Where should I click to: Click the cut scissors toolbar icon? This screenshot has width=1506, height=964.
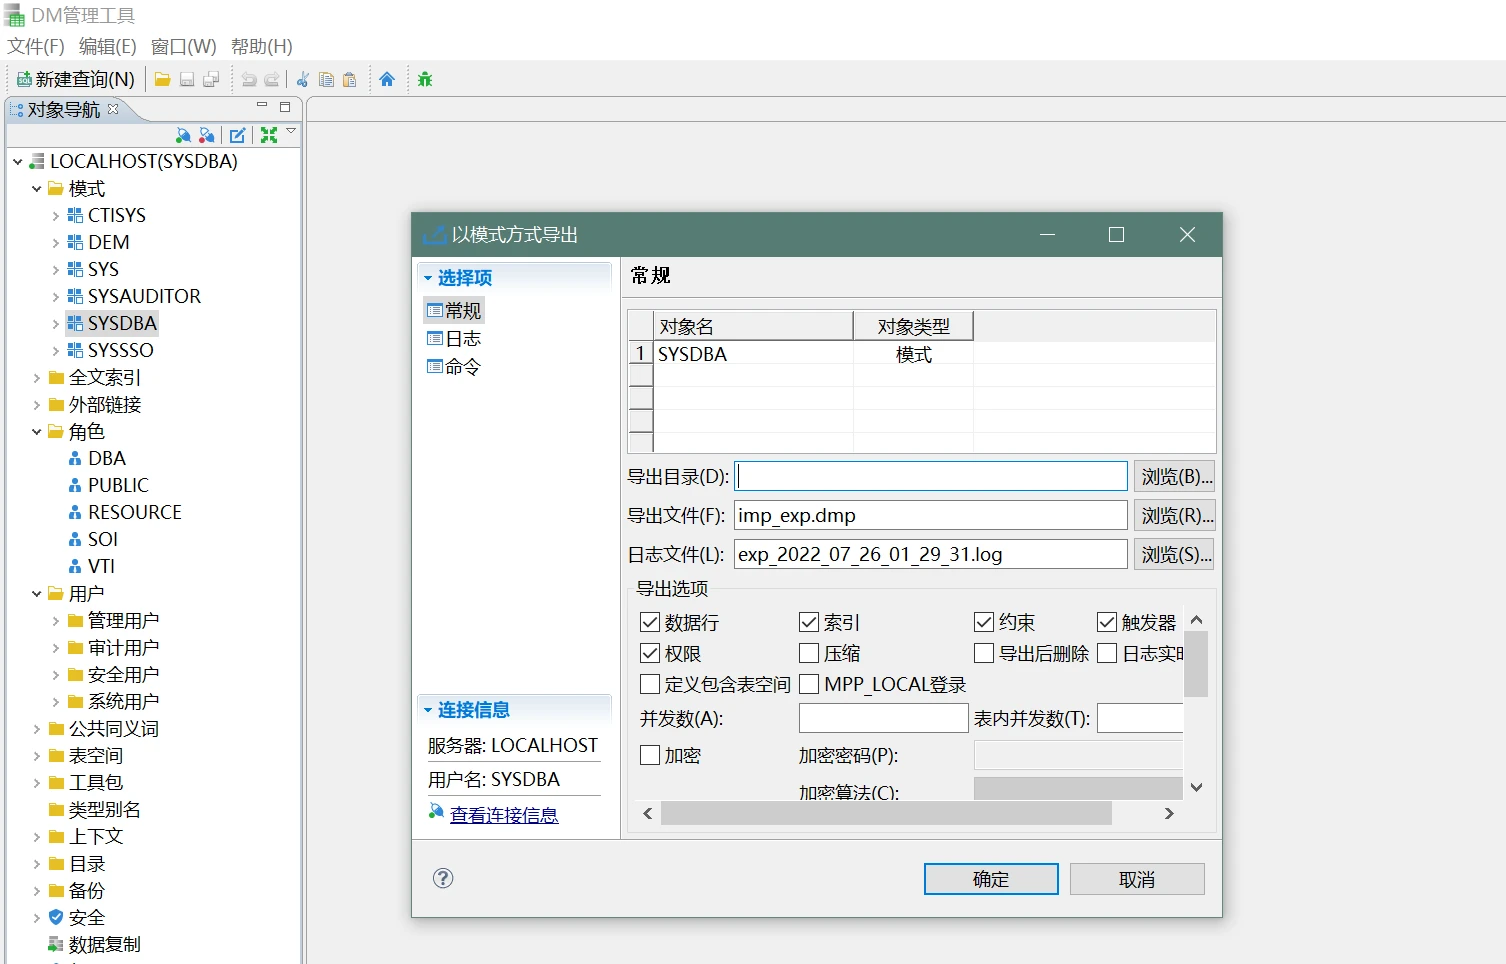pyautogui.click(x=302, y=80)
